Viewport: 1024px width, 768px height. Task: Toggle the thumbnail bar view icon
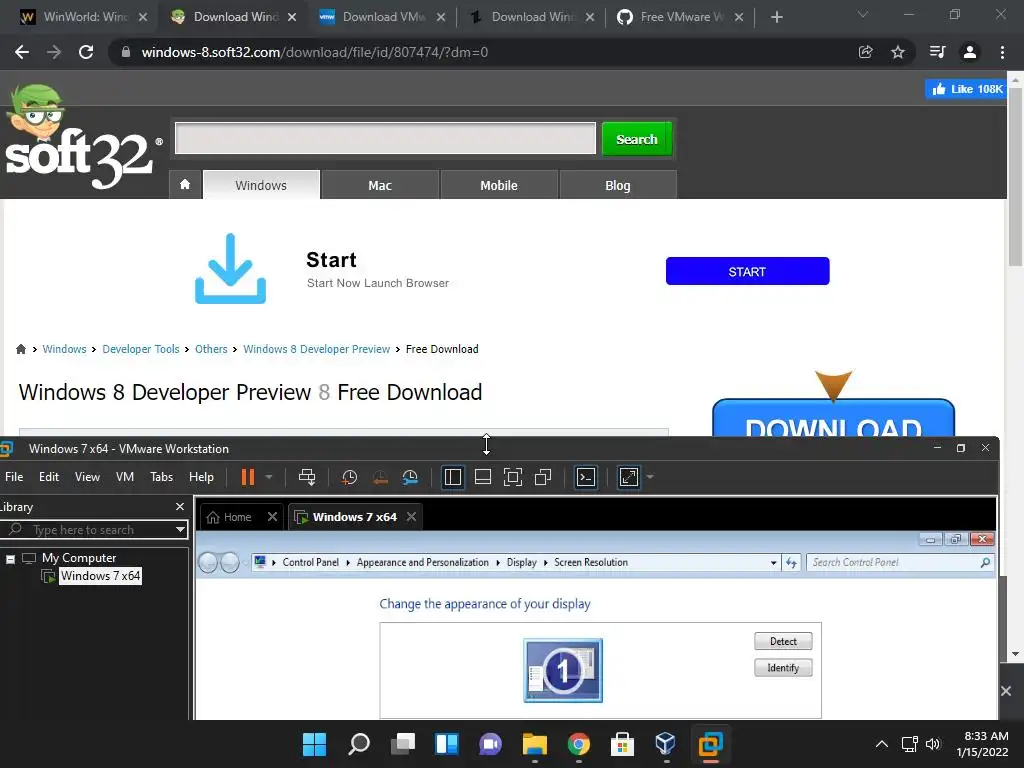pos(483,477)
